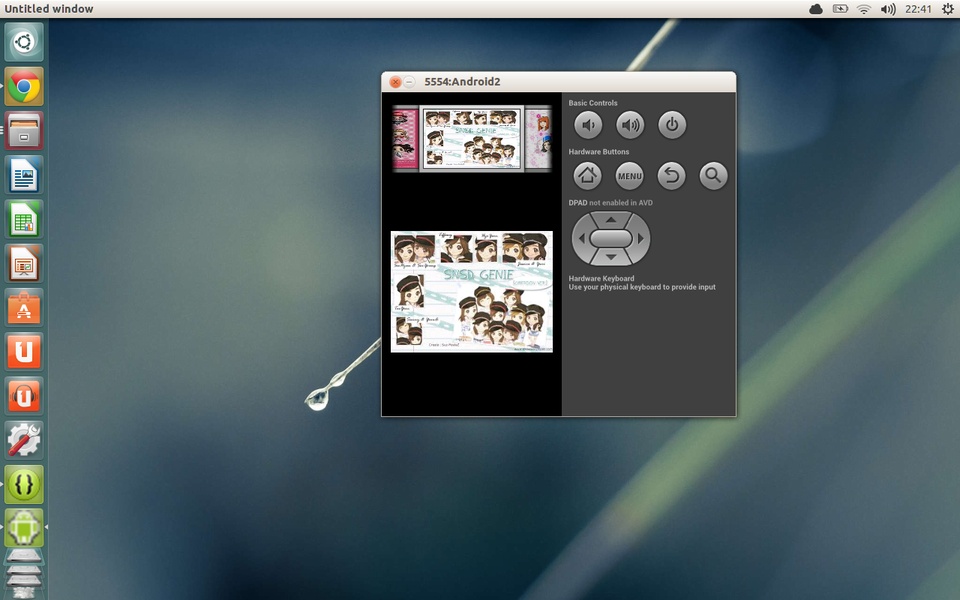
Task: Open the Wi-Fi network indicator menu
Action: pyautogui.click(x=863, y=9)
